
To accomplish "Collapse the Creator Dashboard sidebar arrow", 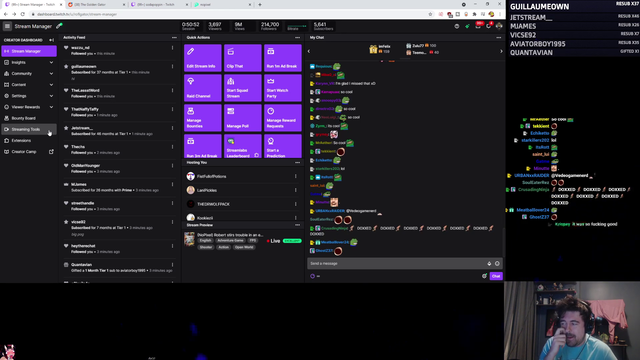I will coord(51,40).
